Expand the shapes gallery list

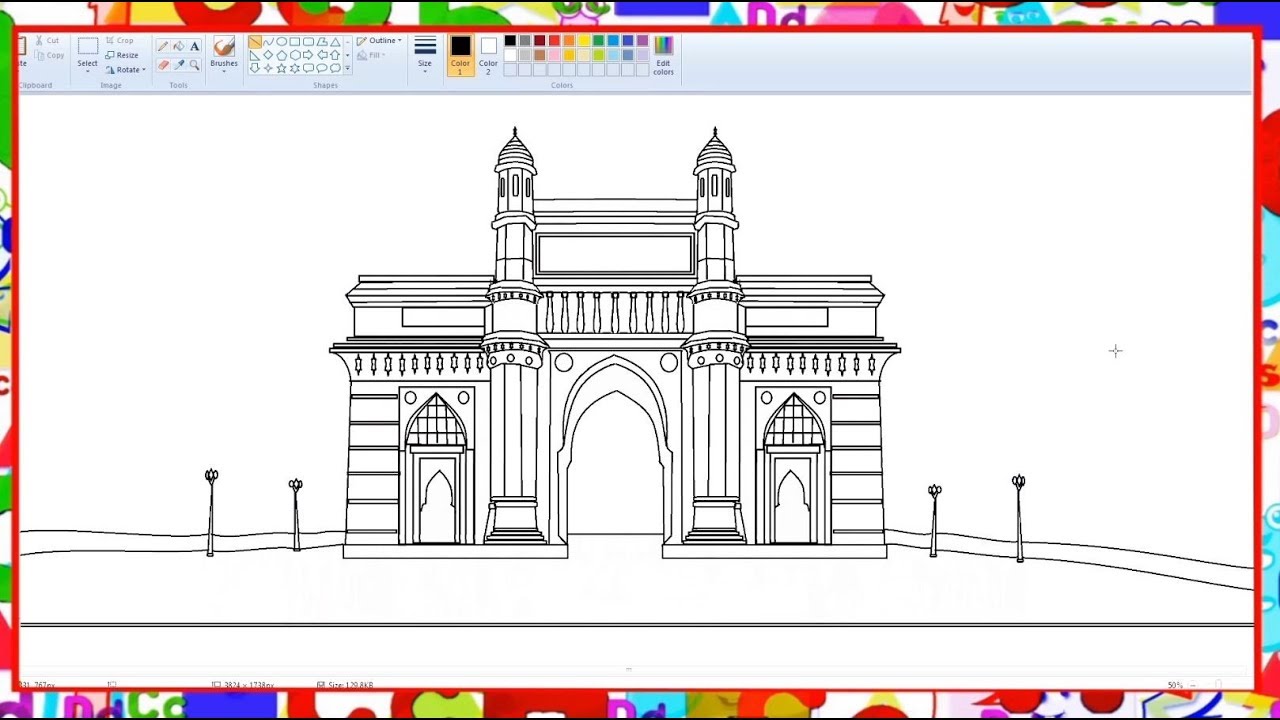tap(347, 69)
